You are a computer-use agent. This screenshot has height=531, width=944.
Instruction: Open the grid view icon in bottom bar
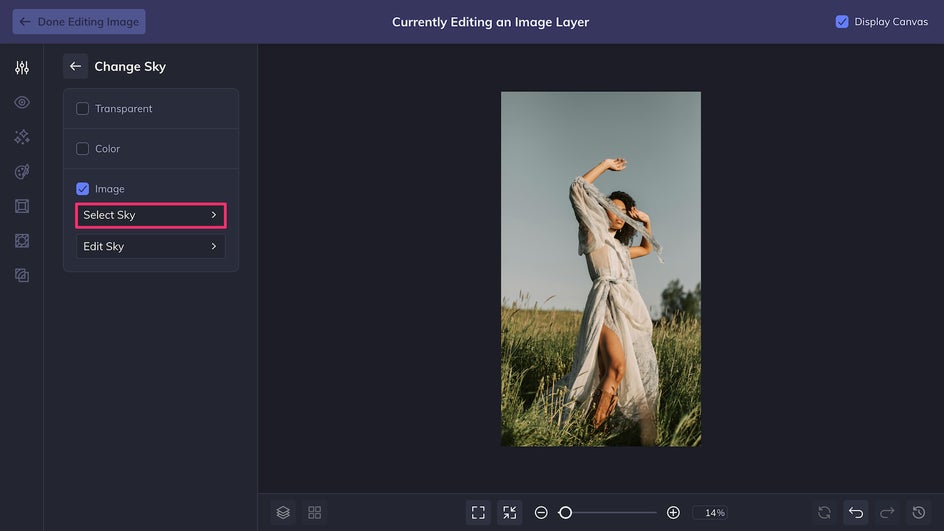point(314,512)
